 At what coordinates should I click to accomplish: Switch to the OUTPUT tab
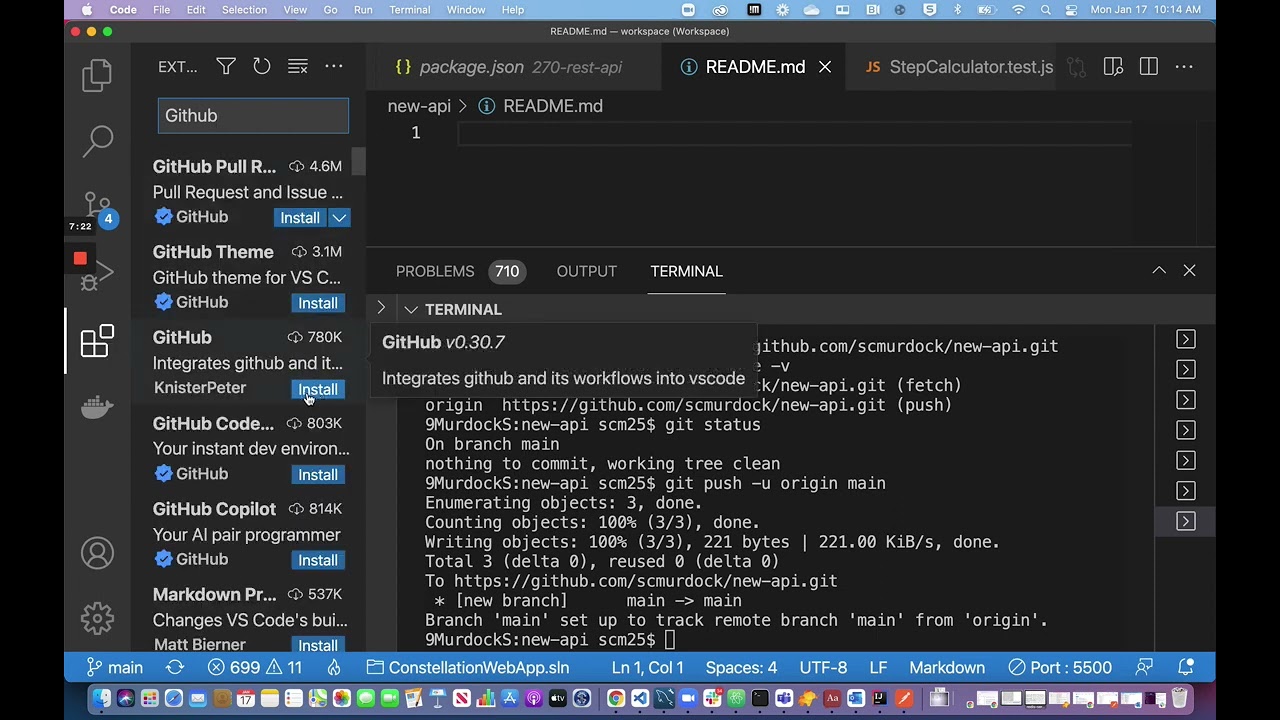click(587, 271)
